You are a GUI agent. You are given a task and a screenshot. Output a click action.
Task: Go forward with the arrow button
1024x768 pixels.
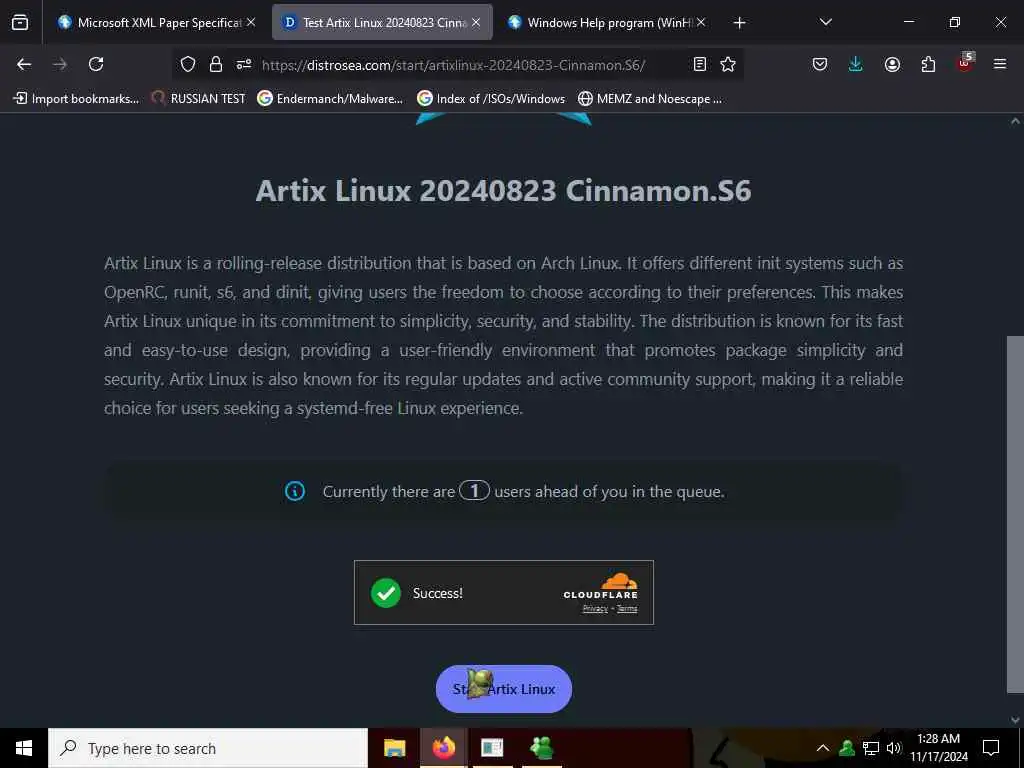click(x=60, y=64)
